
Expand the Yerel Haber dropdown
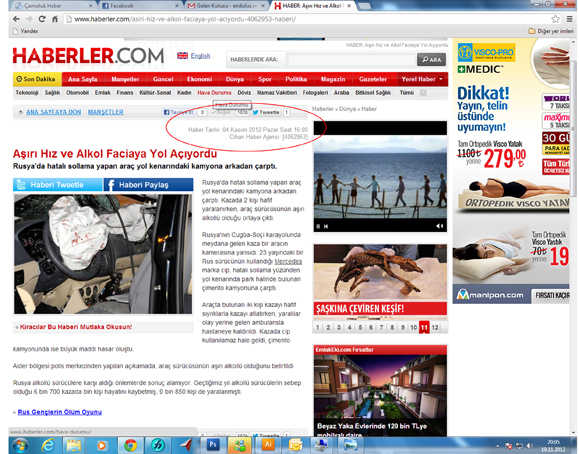click(441, 79)
